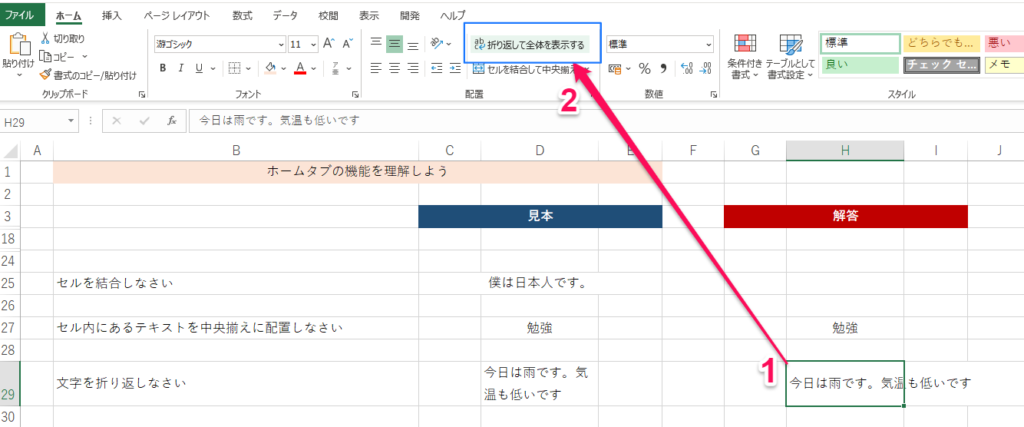
Task: Open the number format dropdown (標準)
Action: tap(709, 45)
